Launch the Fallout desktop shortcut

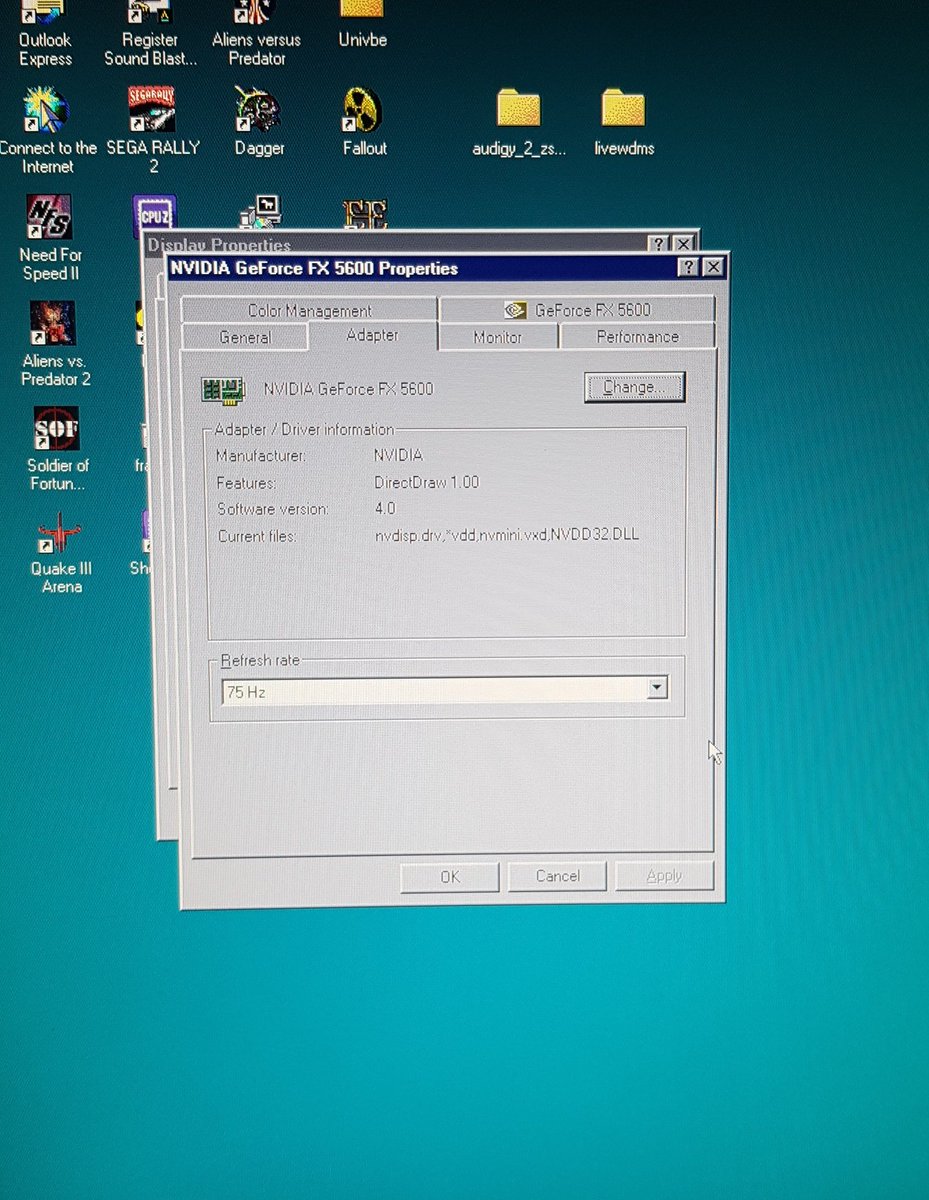click(x=364, y=121)
